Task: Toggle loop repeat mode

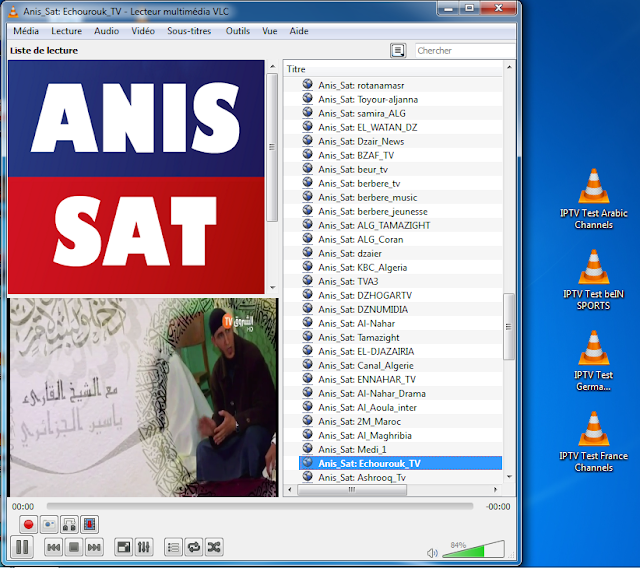Action: coord(194,547)
